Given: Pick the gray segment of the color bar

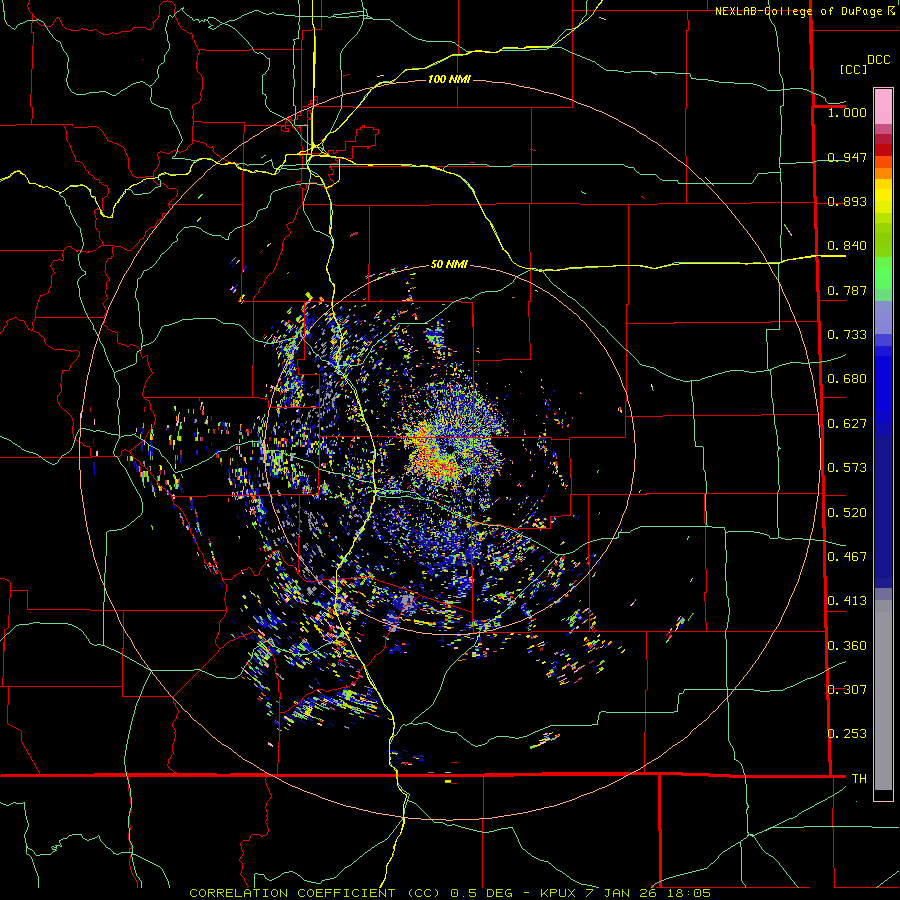Looking at the screenshot, I should (883, 695).
